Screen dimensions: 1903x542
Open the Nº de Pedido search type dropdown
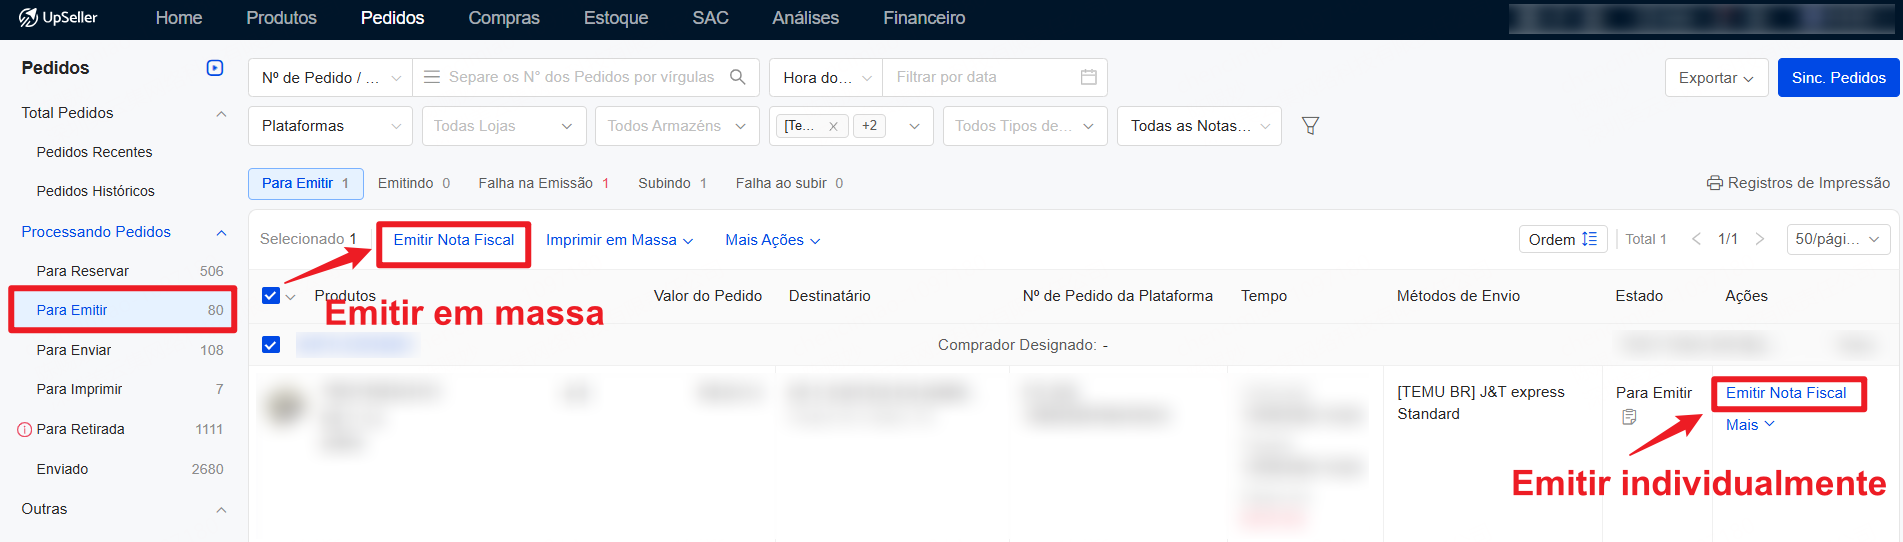point(330,77)
